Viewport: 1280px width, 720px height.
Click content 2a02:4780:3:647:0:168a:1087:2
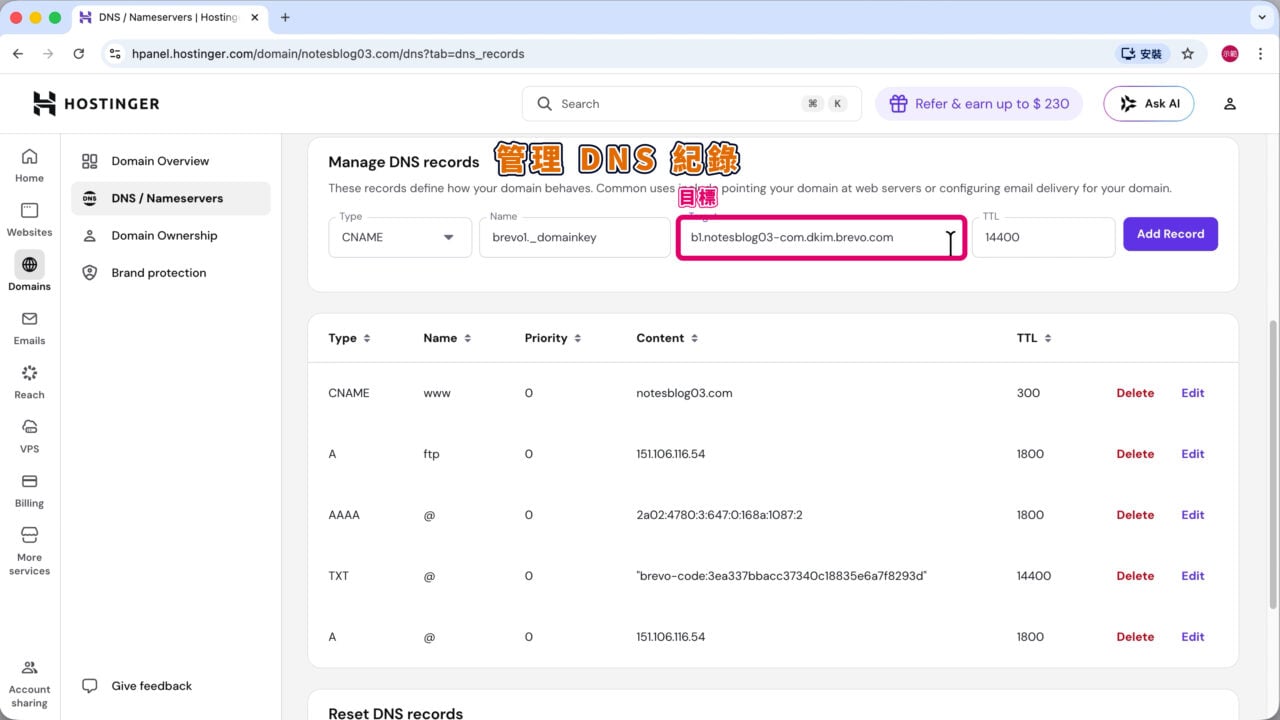pos(719,515)
